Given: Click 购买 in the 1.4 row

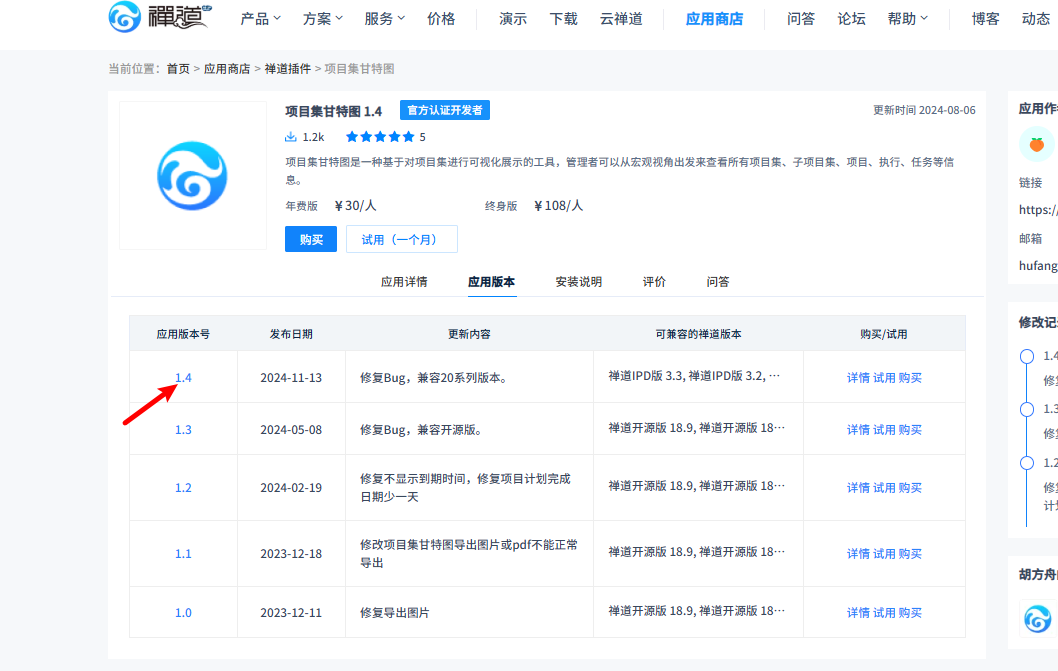Looking at the screenshot, I should [910, 378].
